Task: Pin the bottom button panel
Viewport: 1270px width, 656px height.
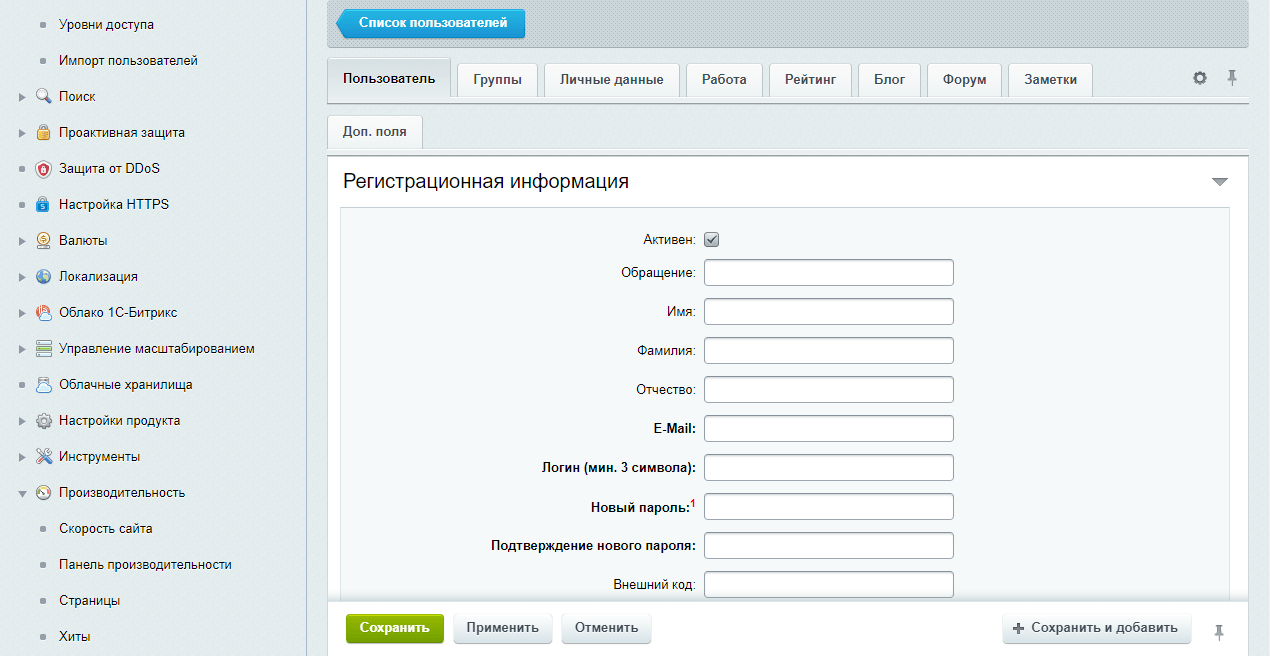Action: [1218, 632]
